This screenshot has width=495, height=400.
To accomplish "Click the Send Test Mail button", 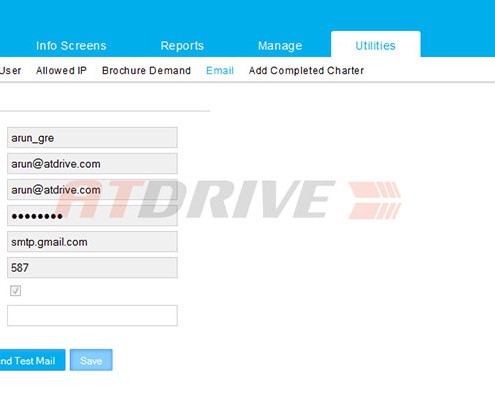I will pyautogui.click(x=32, y=360).
